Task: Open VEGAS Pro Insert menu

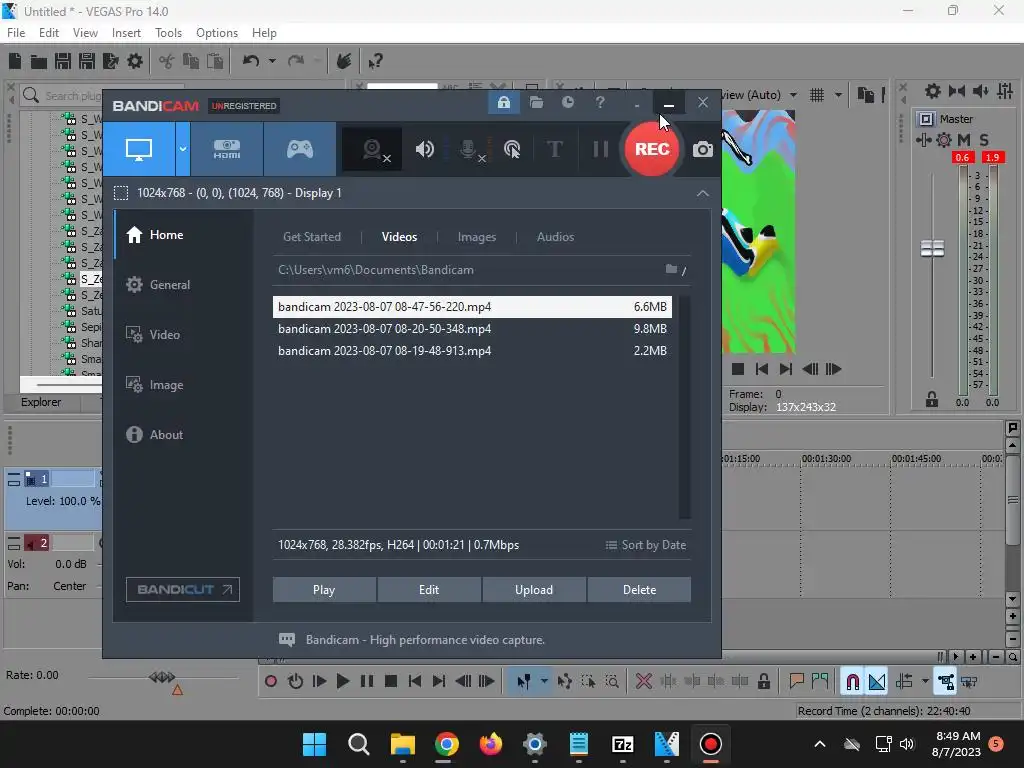Action: (126, 33)
